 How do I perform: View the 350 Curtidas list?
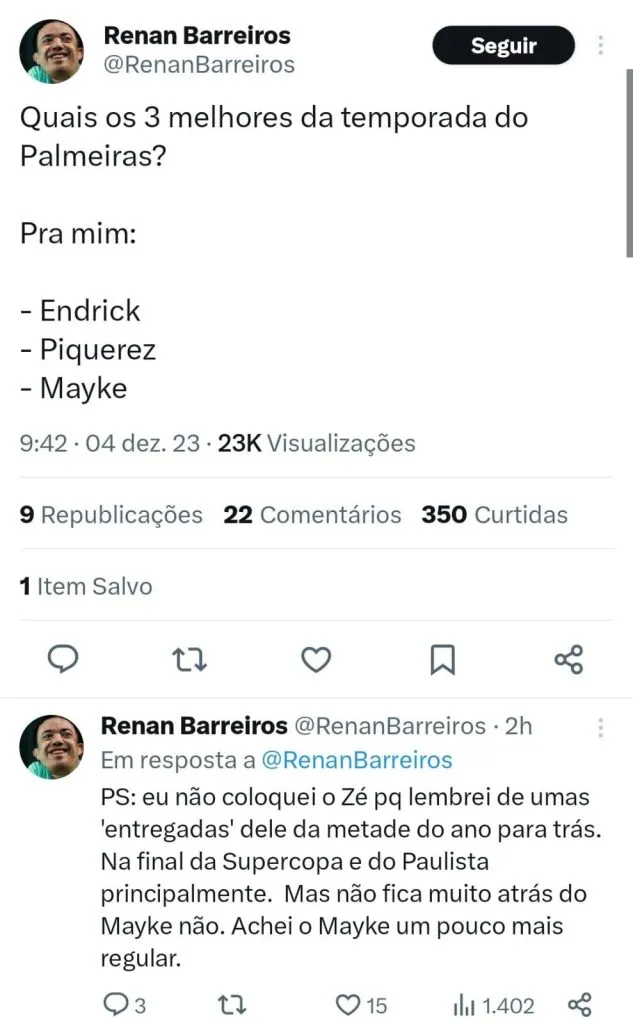pos(494,515)
